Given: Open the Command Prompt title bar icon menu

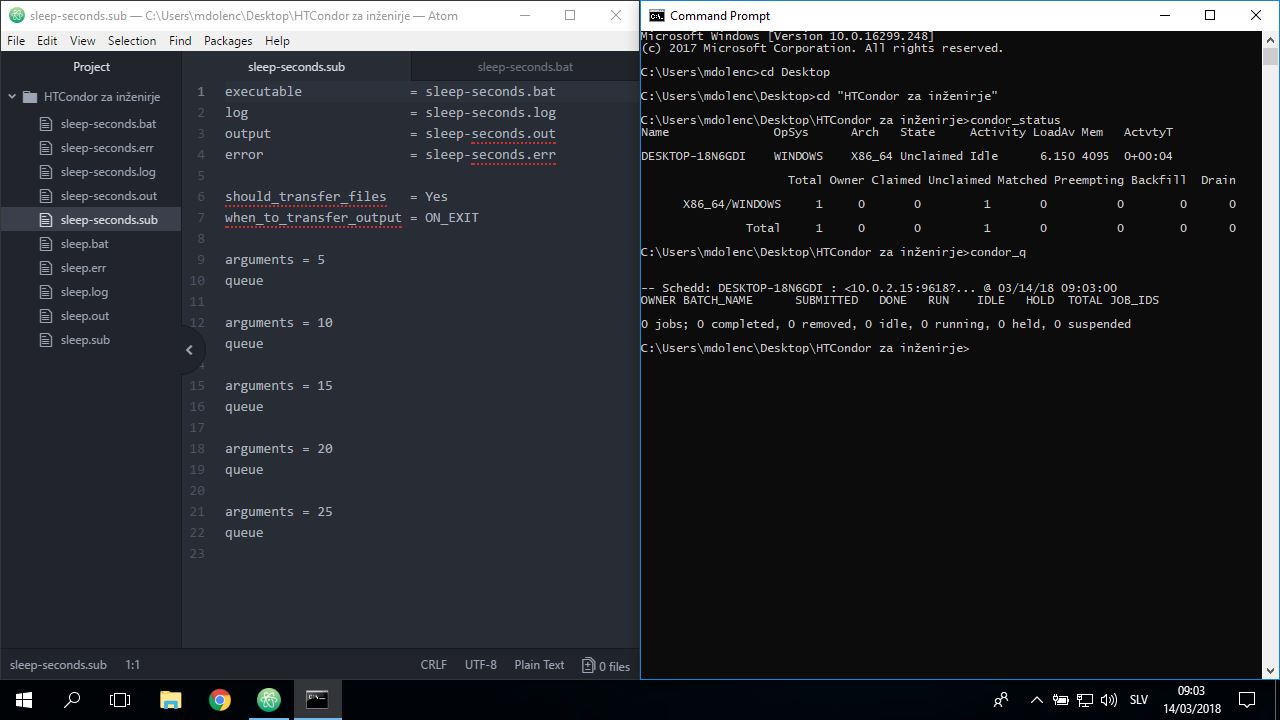Looking at the screenshot, I should point(656,15).
